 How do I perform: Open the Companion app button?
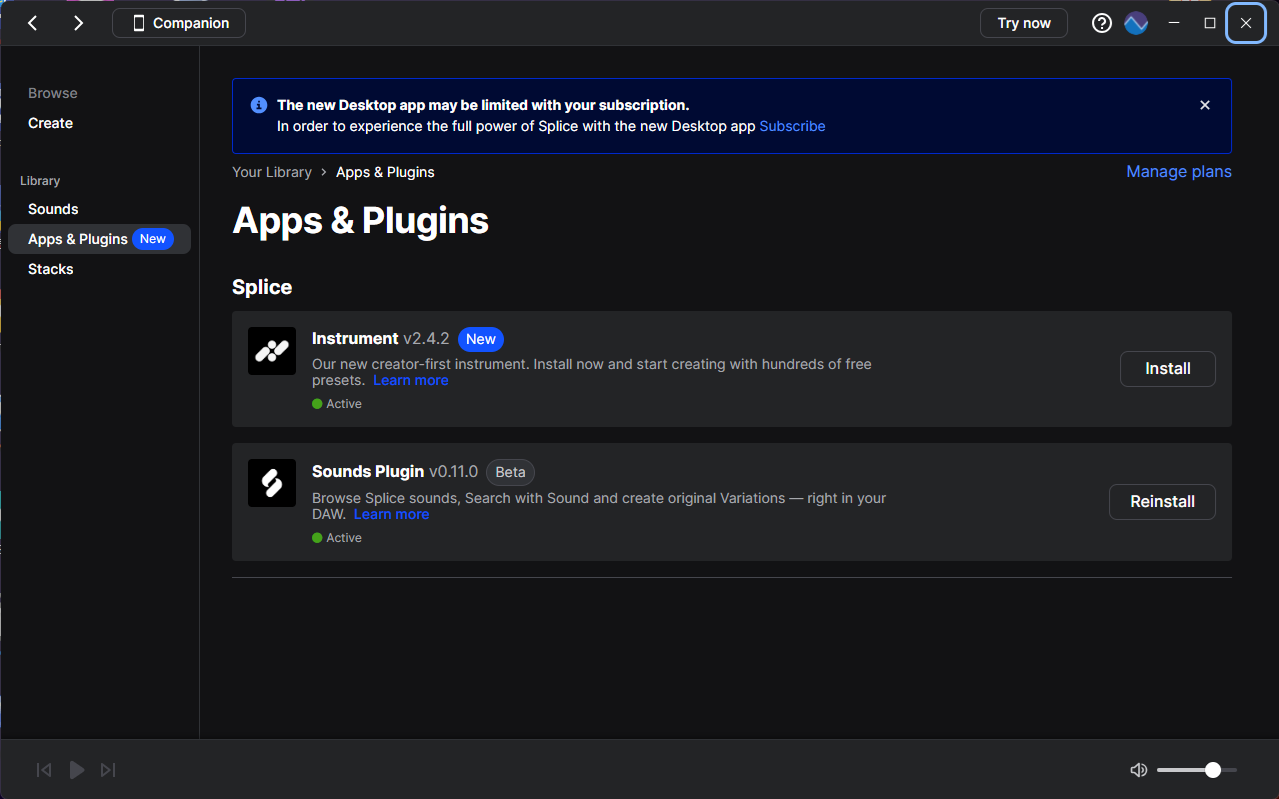[179, 23]
